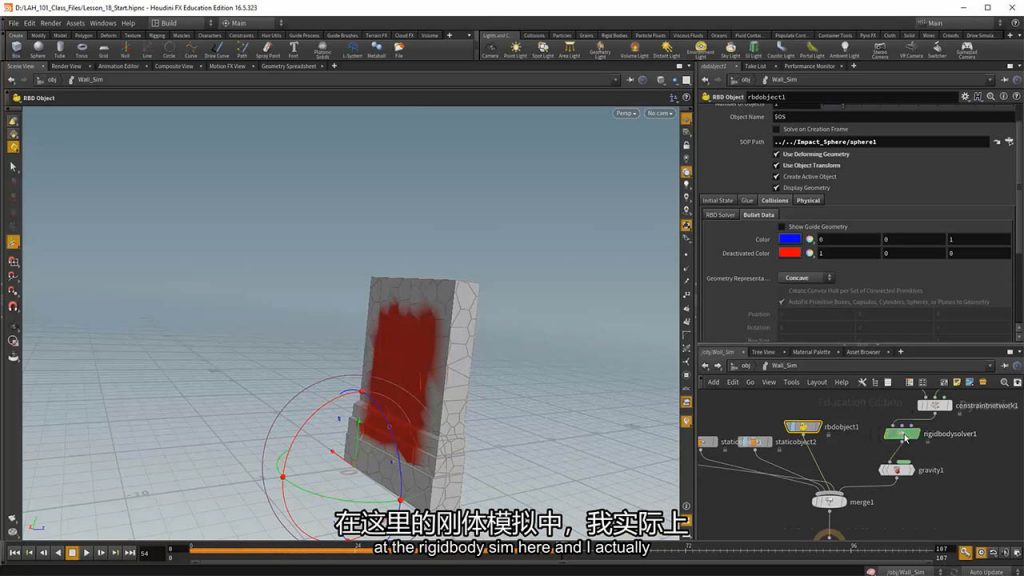This screenshot has height=576, width=1024.
Task: Add a Spot Light from shelf
Action: (x=543, y=50)
